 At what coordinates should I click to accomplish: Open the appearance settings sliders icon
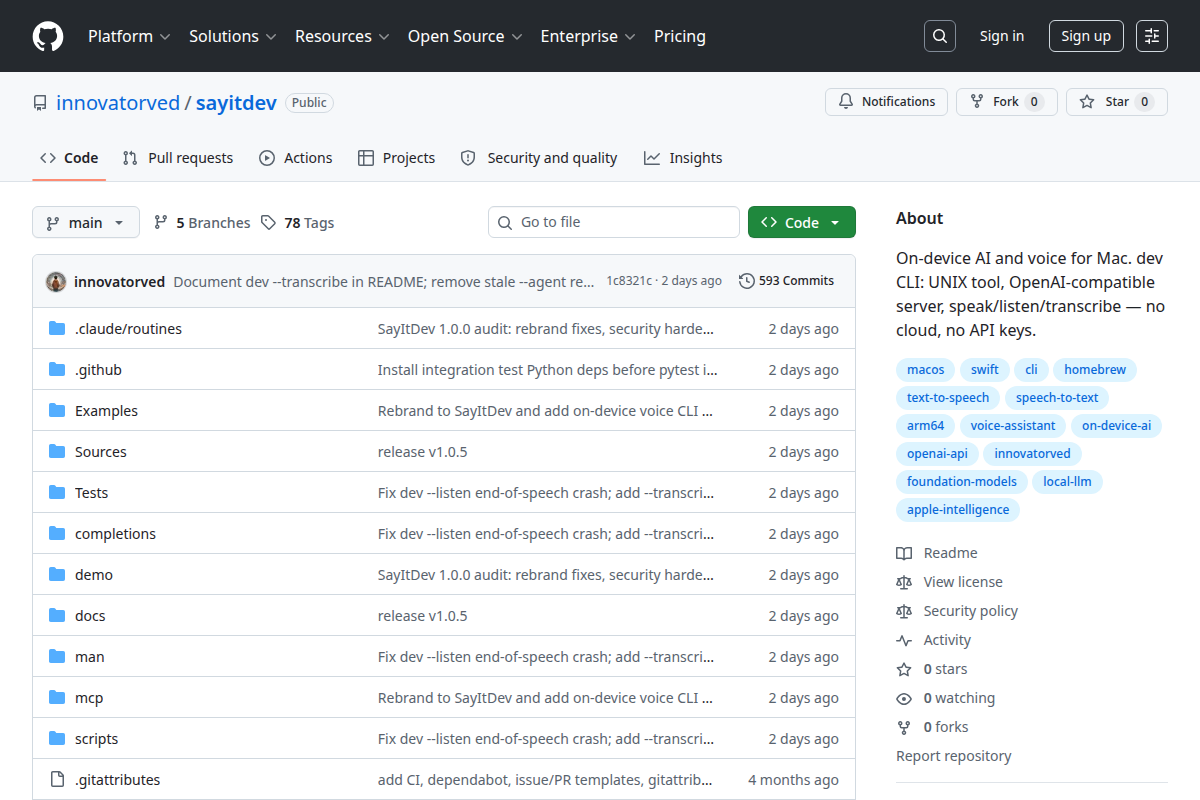(x=1152, y=36)
